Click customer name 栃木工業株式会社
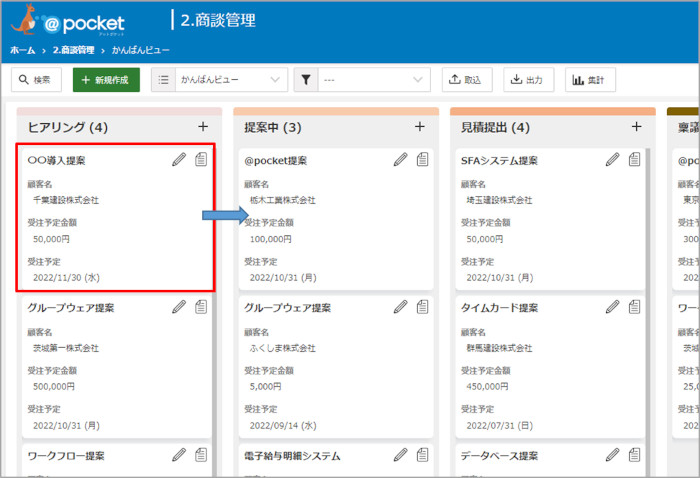Viewport: 700px width, 478px height. click(x=283, y=200)
